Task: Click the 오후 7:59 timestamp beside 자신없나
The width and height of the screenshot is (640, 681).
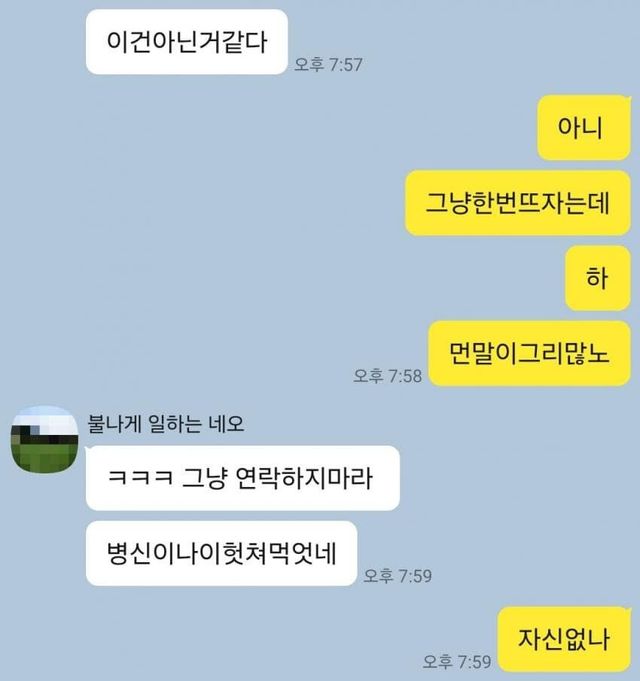Action: pyautogui.click(x=457, y=661)
